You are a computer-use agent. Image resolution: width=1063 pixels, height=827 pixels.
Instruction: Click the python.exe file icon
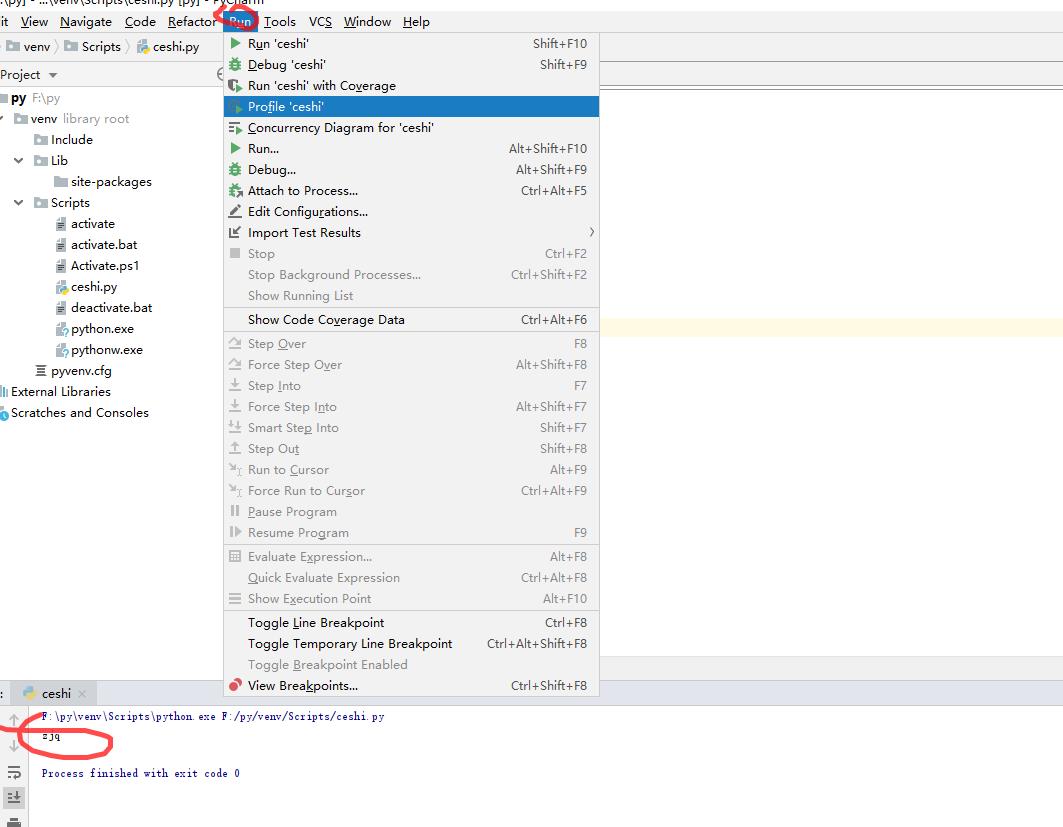point(62,329)
